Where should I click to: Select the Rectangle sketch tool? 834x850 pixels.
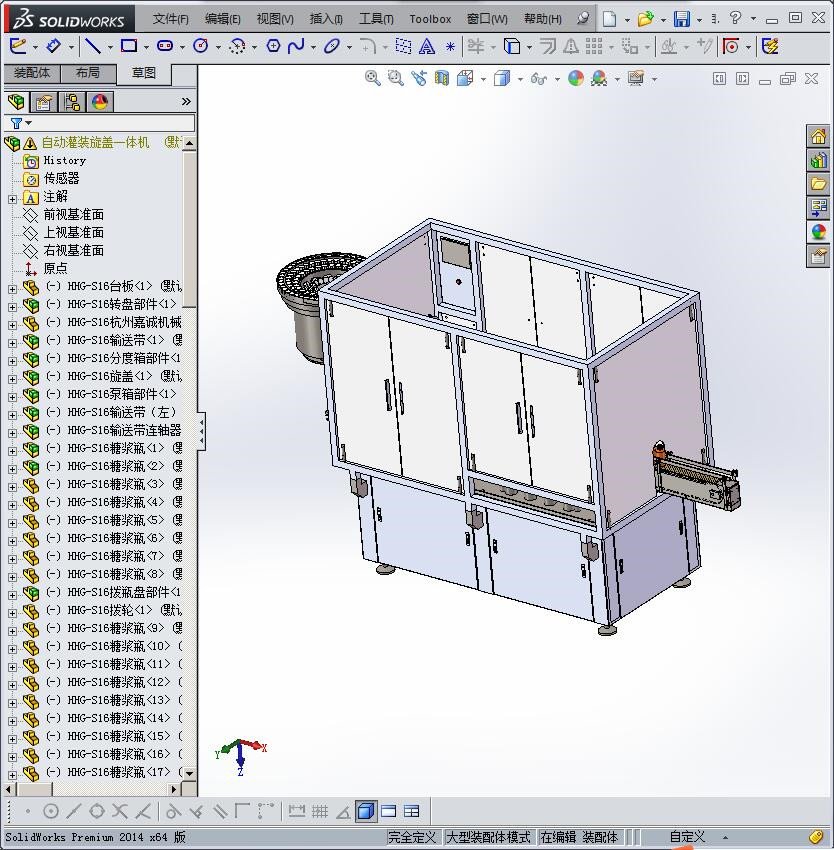129,46
